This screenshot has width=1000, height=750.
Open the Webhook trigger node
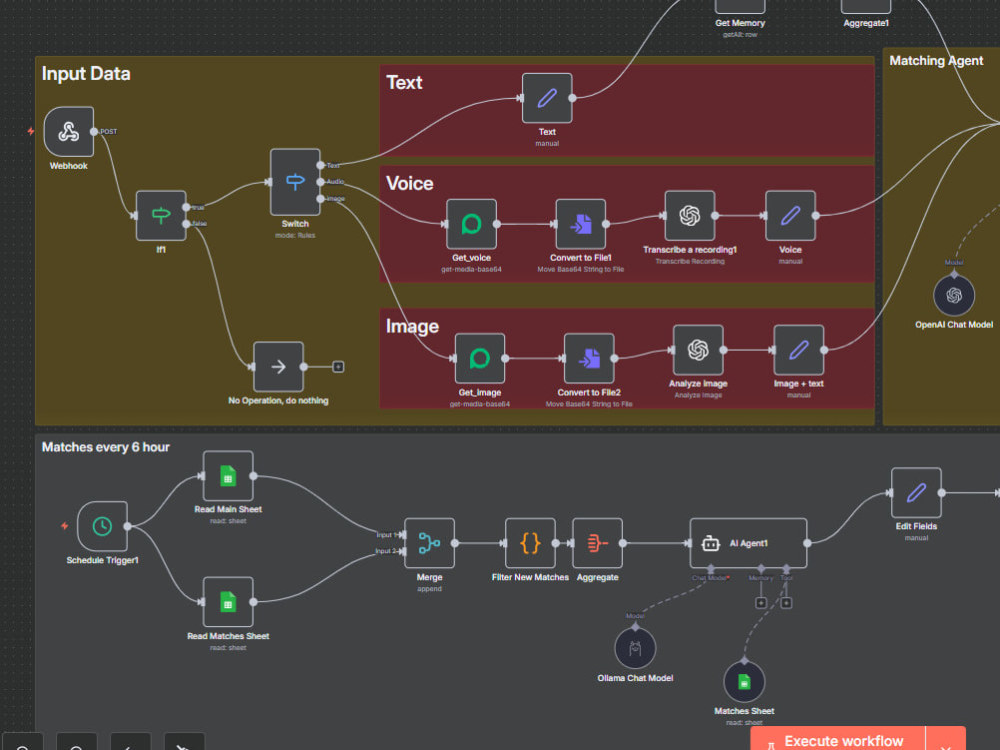tap(69, 131)
